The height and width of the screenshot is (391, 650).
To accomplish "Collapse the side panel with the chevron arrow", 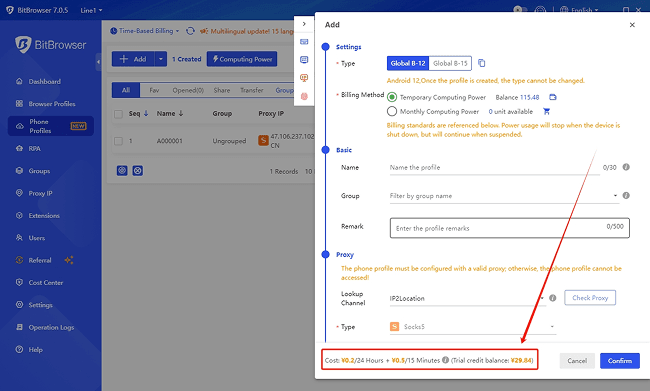I will [304, 24].
